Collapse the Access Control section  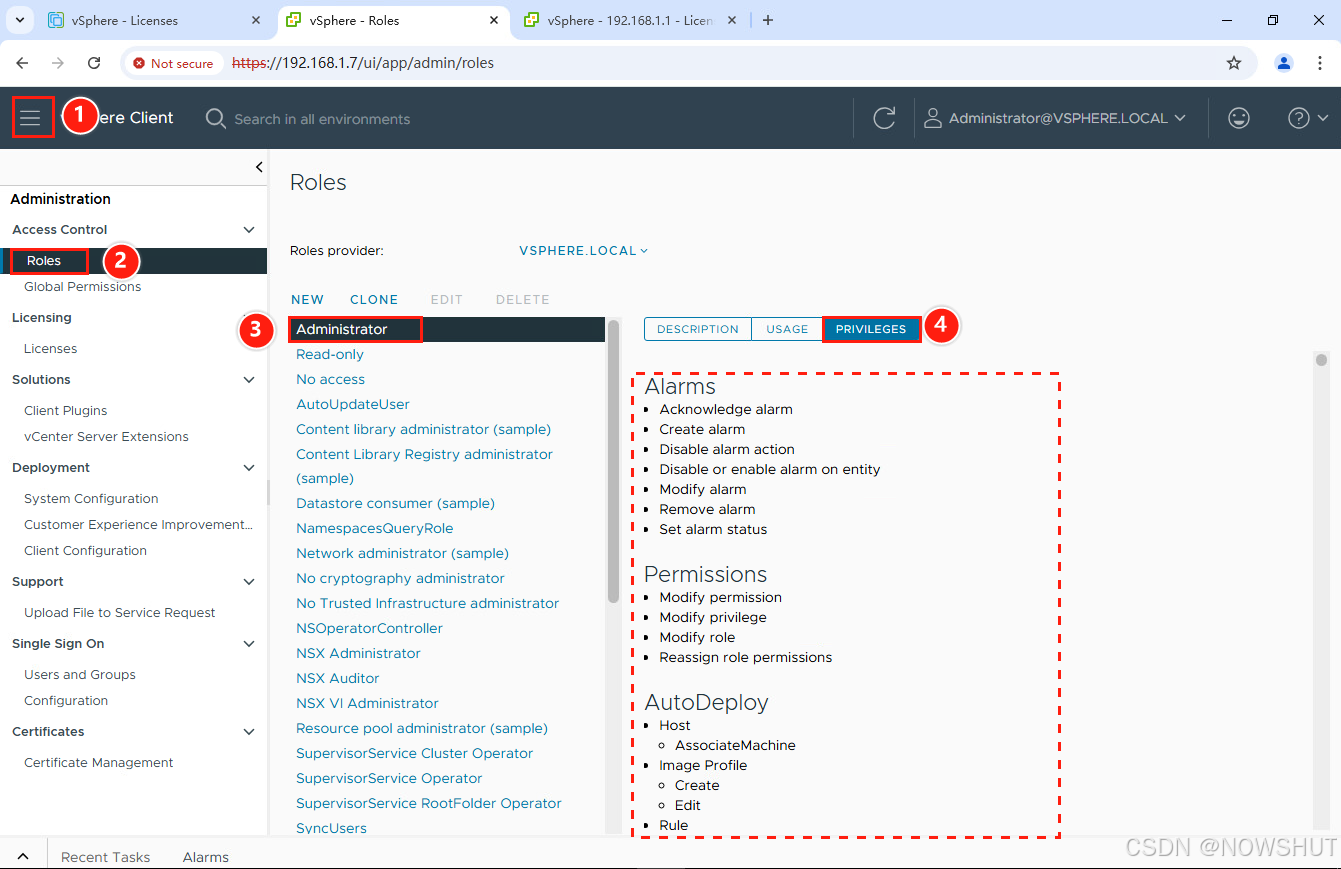pos(249,230)
